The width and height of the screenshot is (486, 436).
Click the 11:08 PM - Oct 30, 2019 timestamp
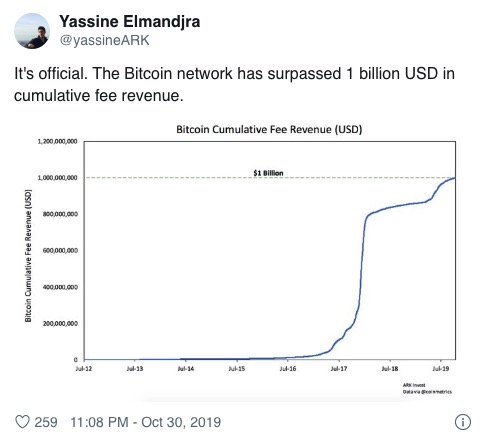(146, 422)
